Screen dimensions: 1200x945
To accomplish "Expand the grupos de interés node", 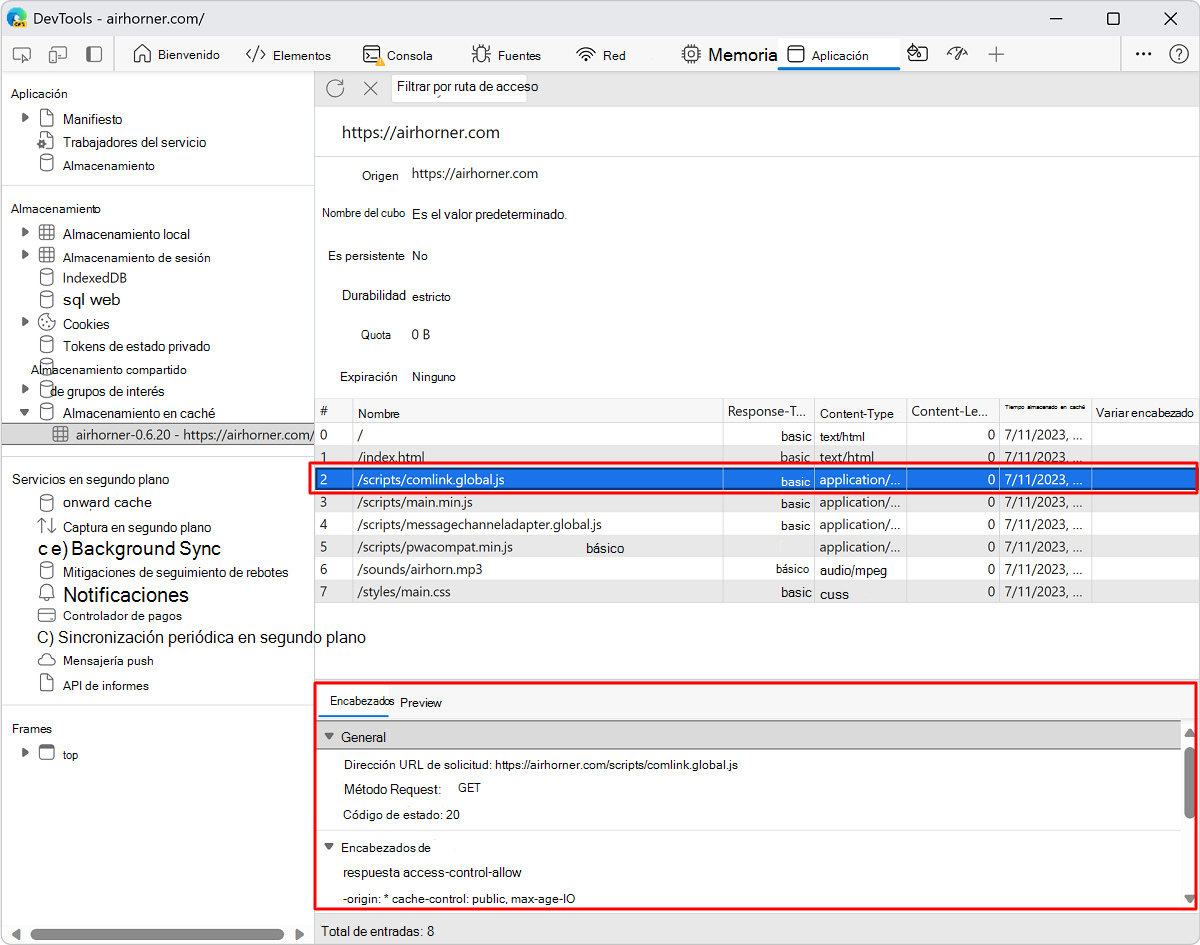I will [x=25, y=389].
